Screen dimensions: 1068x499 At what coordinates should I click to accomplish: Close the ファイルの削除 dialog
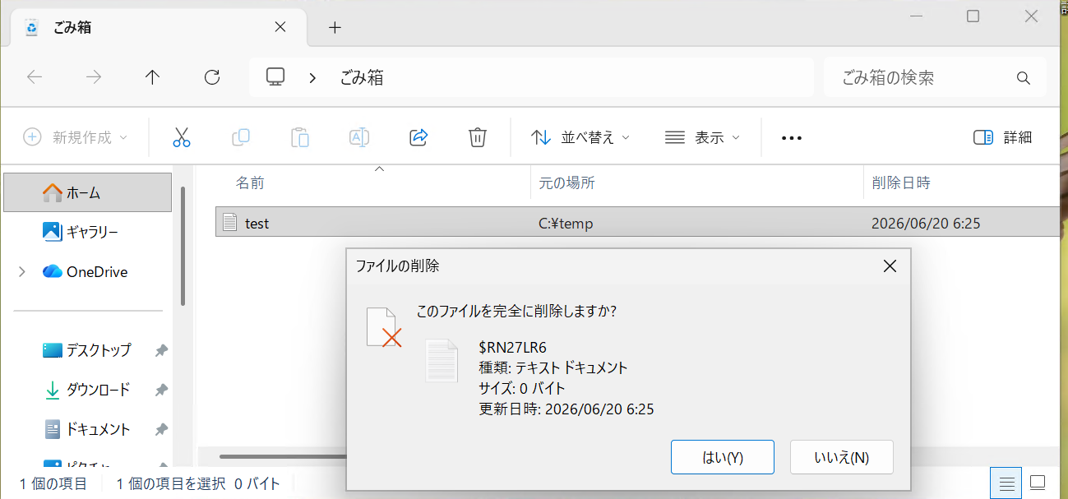coord(889,266)
